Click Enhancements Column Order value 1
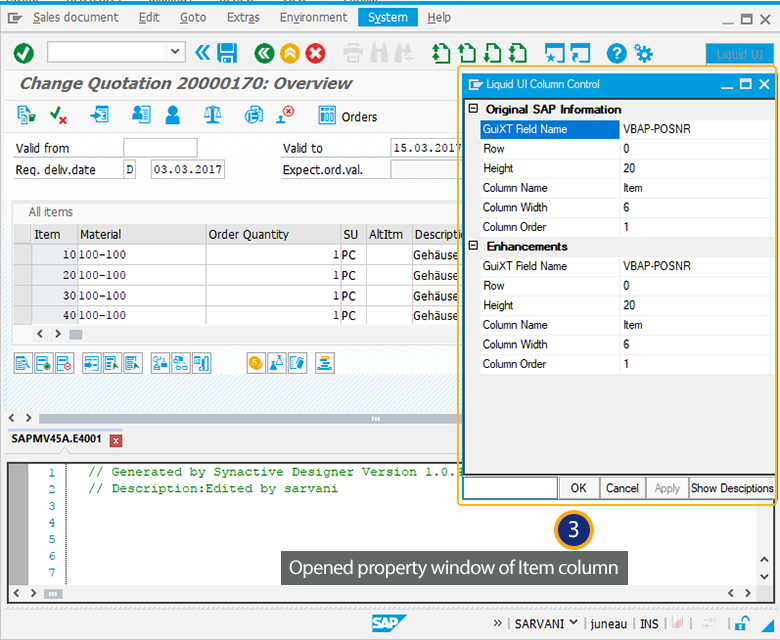Screen dimensions: 780x640 point(696,364)
